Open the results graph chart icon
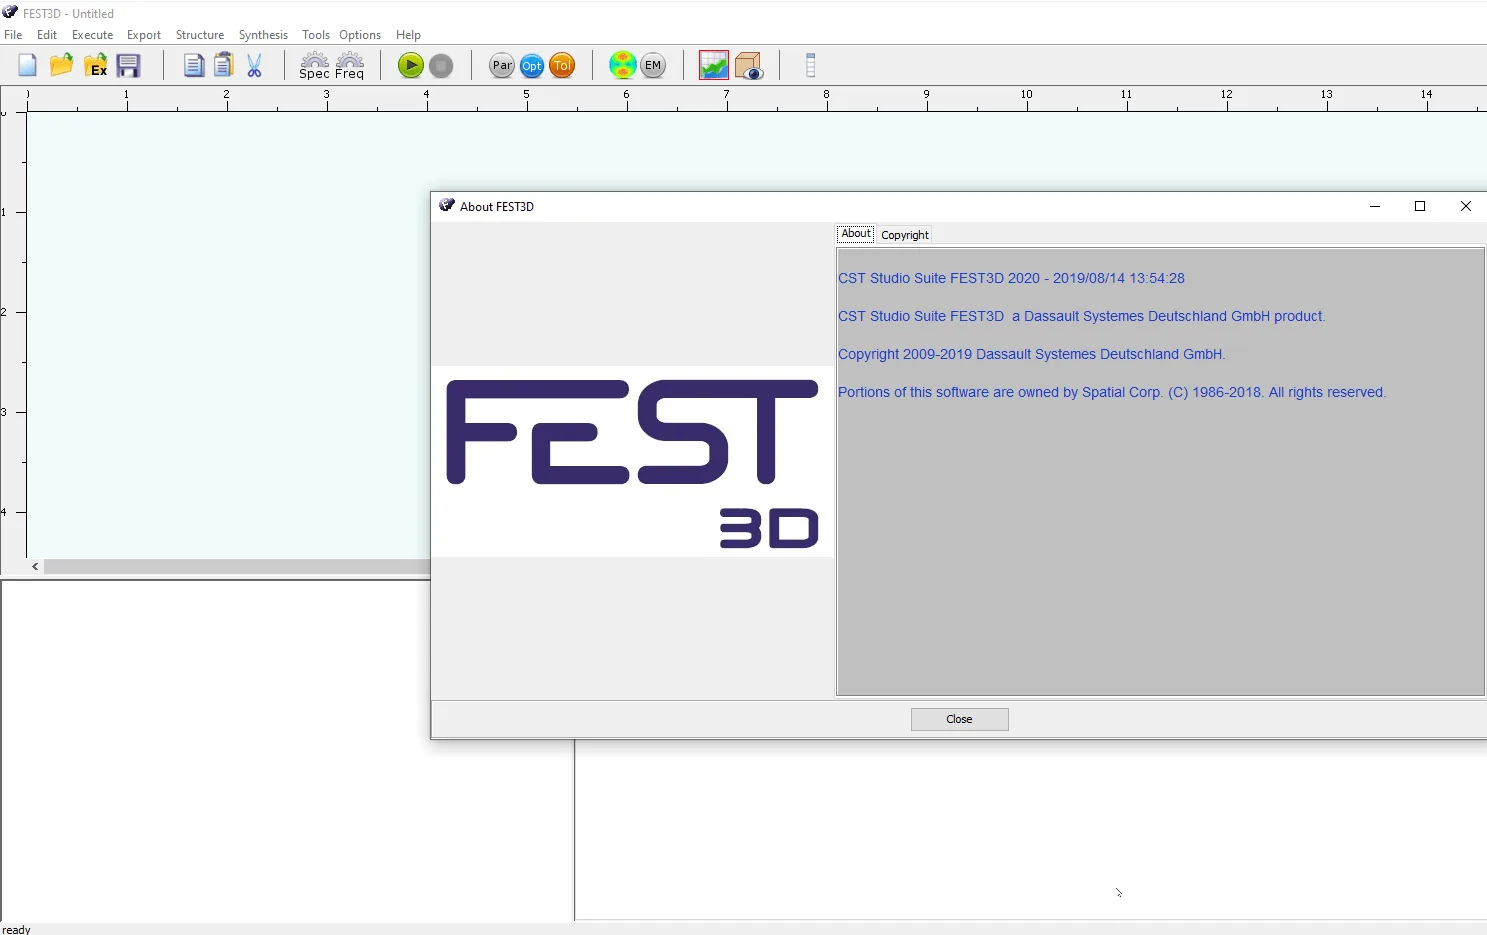The height and width of the screenshot is (935, 1487). pos(714,66)
